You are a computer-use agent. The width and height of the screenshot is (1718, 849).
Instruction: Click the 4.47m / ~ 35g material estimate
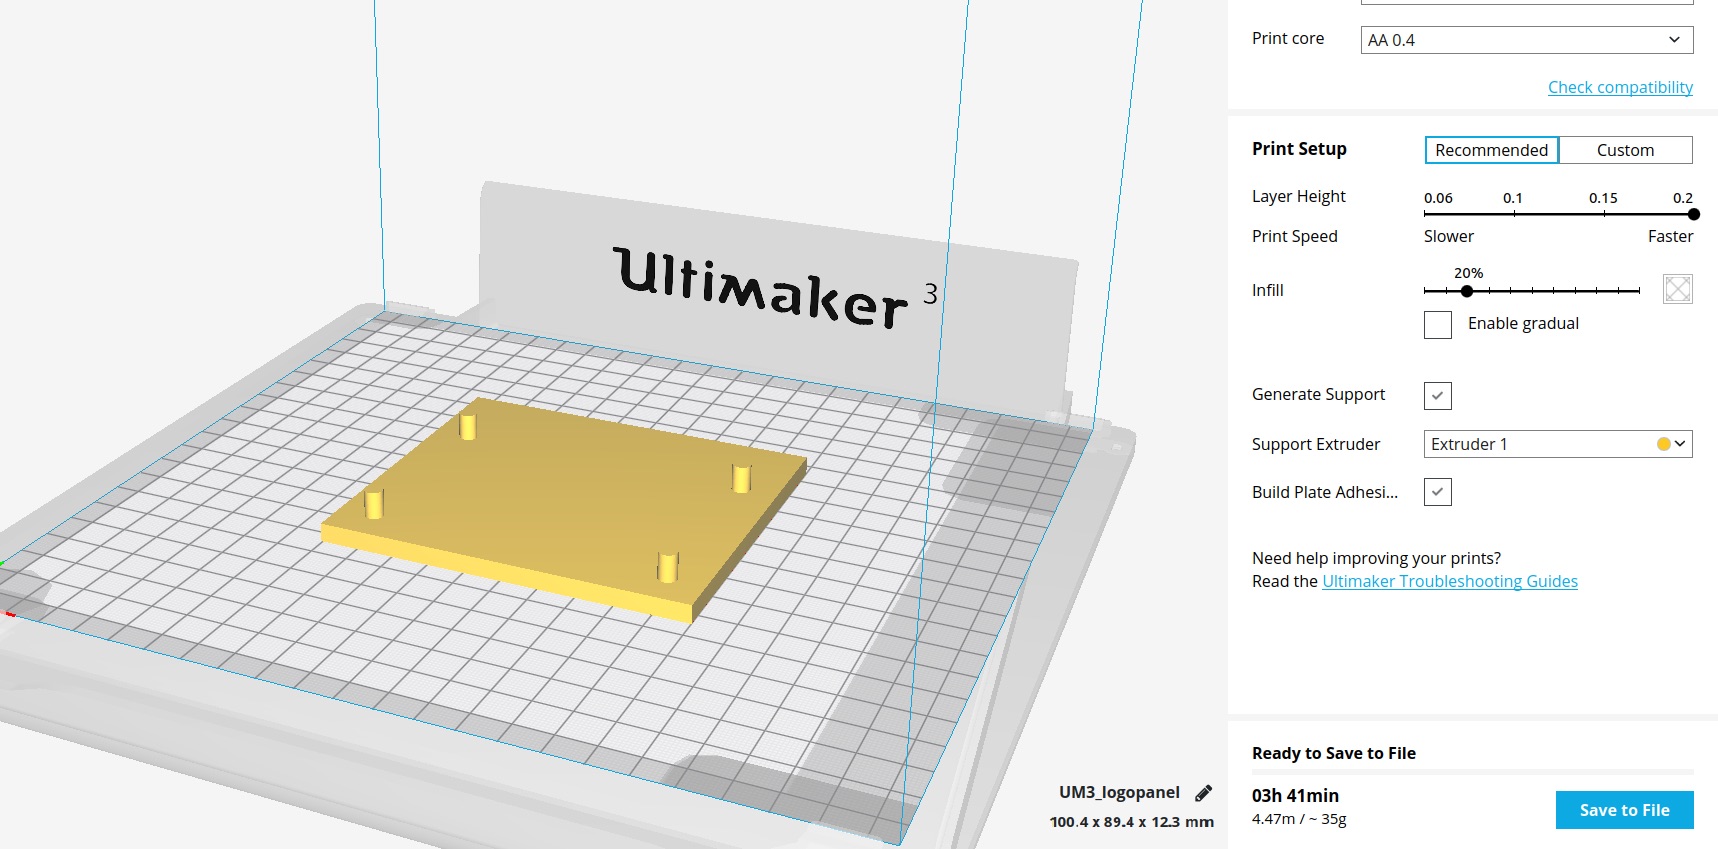1299,819
